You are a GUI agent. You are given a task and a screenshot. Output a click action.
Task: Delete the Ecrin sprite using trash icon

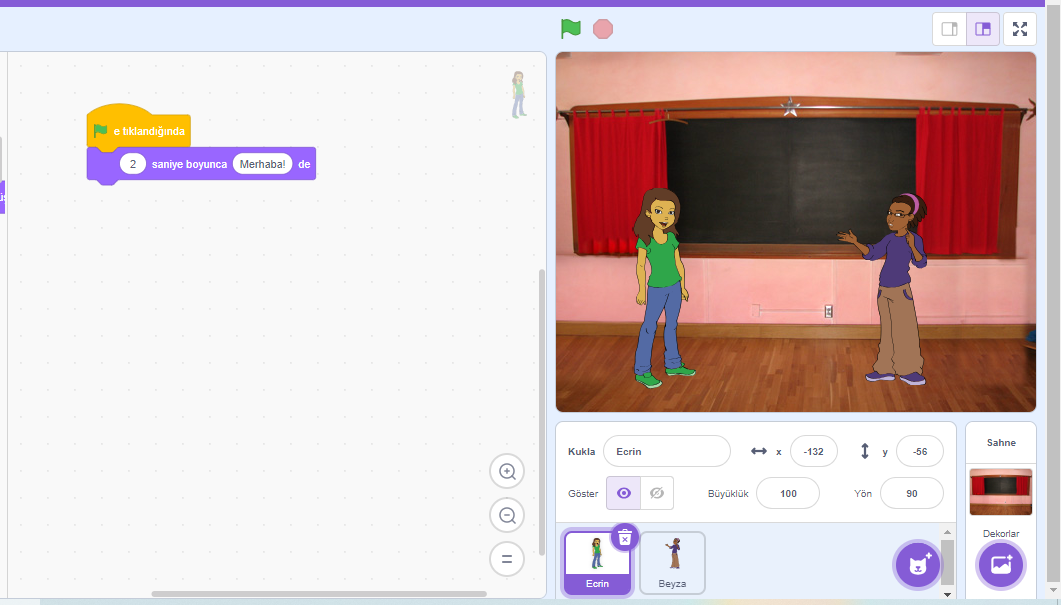pos(625,537)
